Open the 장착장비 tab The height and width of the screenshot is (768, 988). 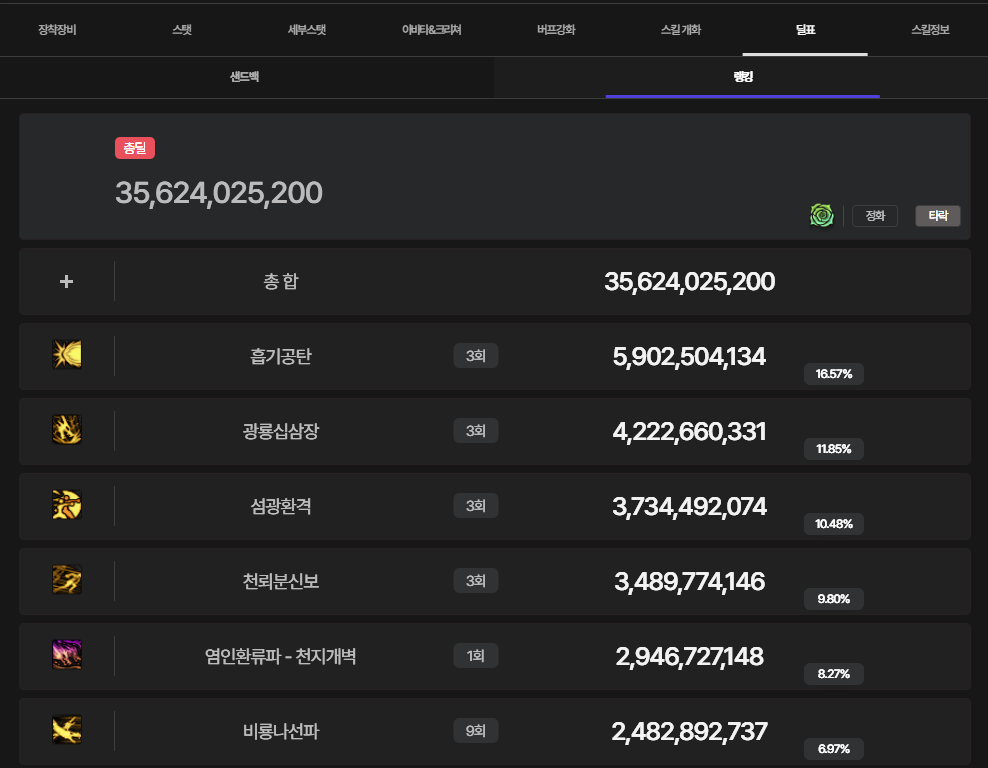click(57, 29)
